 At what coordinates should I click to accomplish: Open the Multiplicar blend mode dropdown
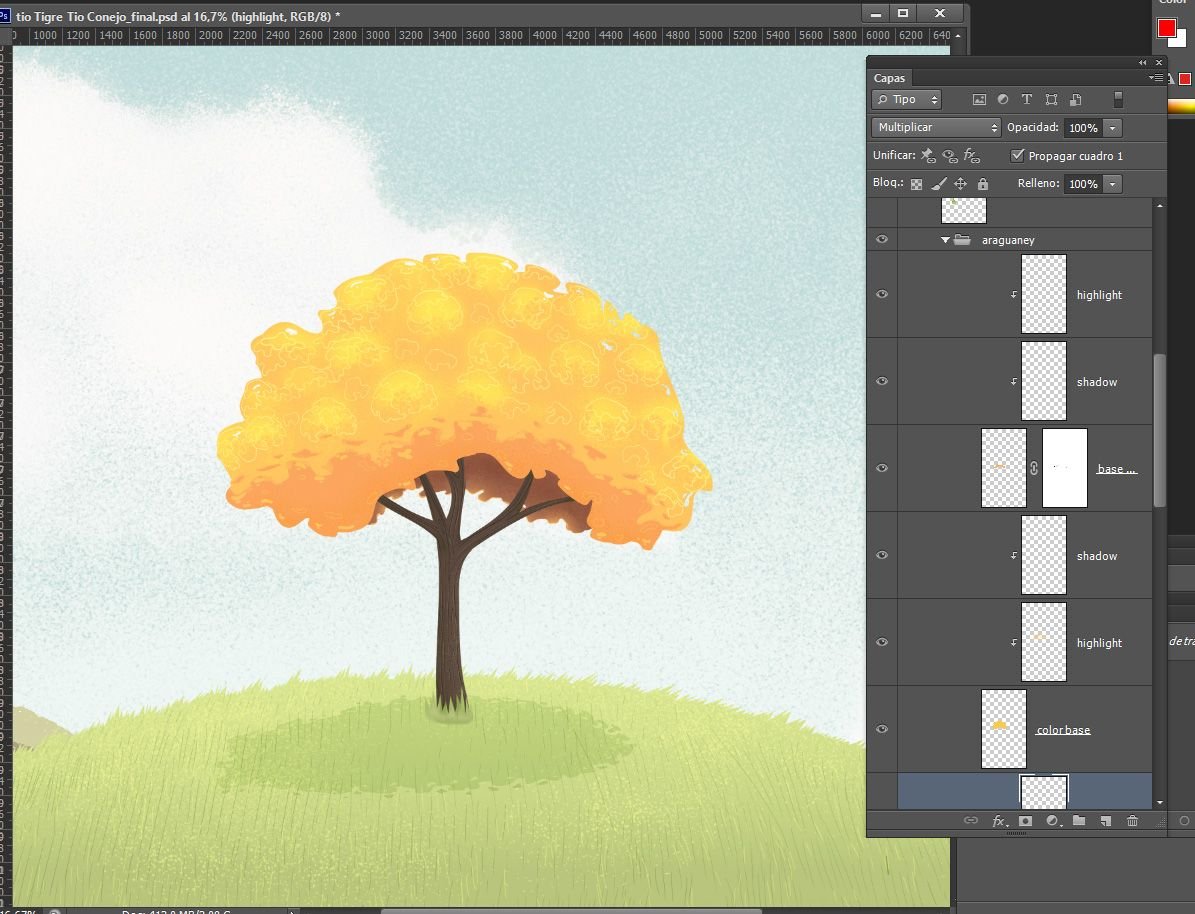[x=936, y=128]
